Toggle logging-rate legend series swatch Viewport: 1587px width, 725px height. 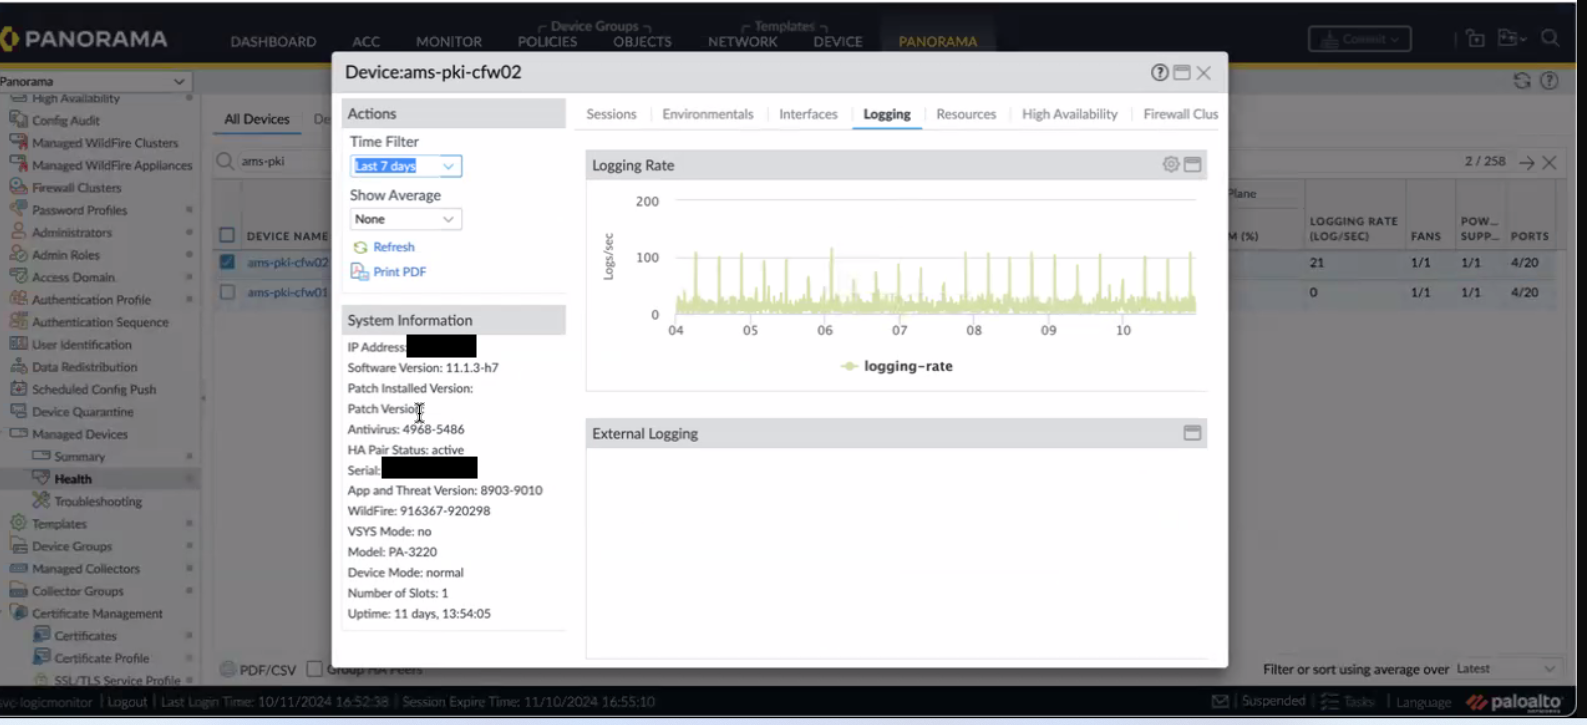pyautogui.click(x=849, y=367)
